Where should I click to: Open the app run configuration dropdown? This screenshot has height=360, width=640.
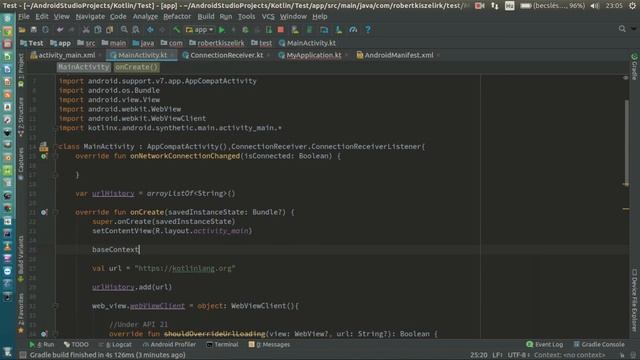coord(200,29)
